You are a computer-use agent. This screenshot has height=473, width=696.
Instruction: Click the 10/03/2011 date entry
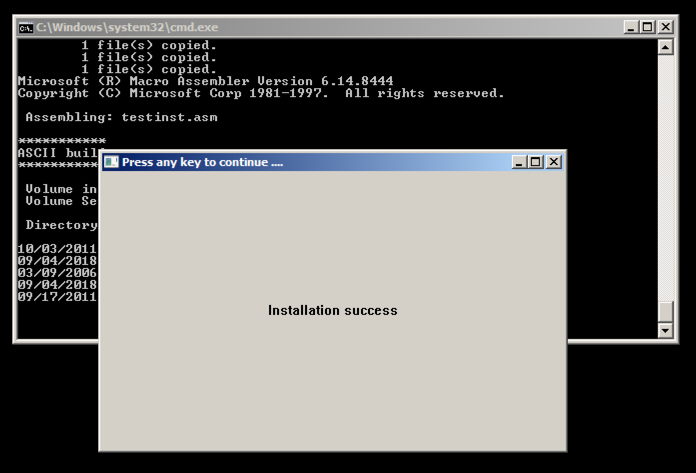tap(57, 248)
